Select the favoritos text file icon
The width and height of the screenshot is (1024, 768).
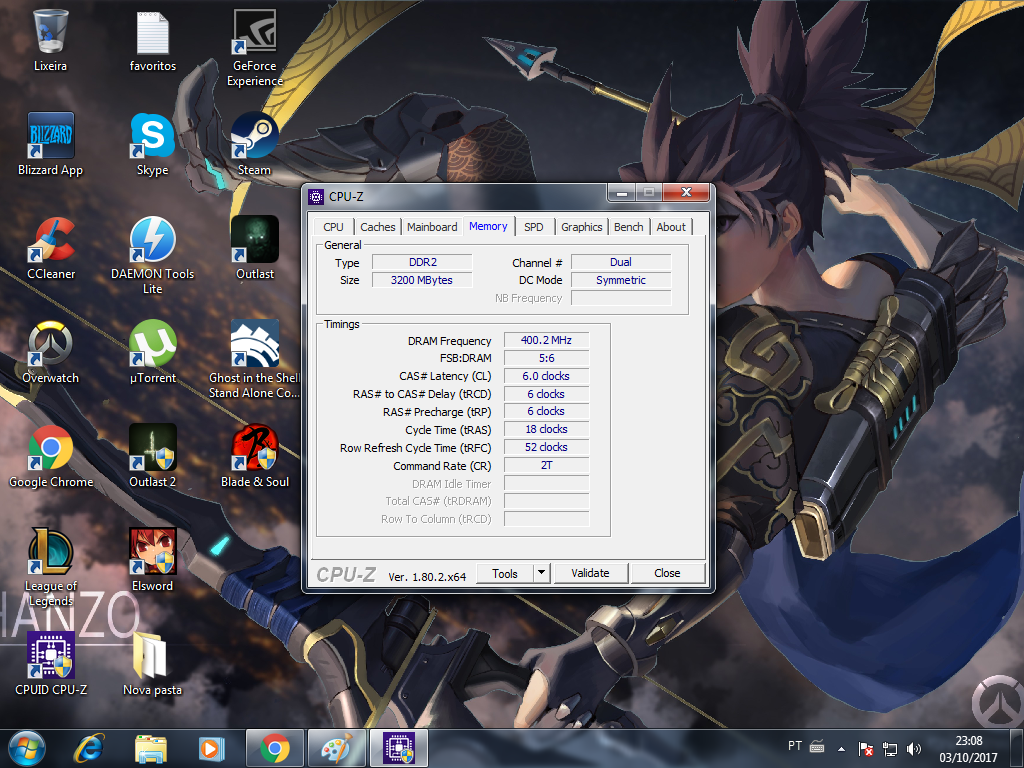[152, 40]
